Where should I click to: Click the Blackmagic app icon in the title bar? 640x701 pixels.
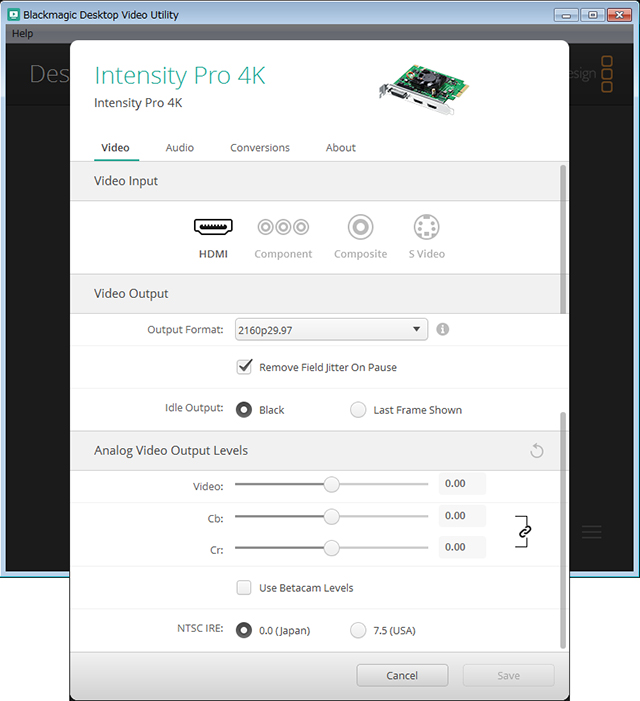(x=14, y=15)
